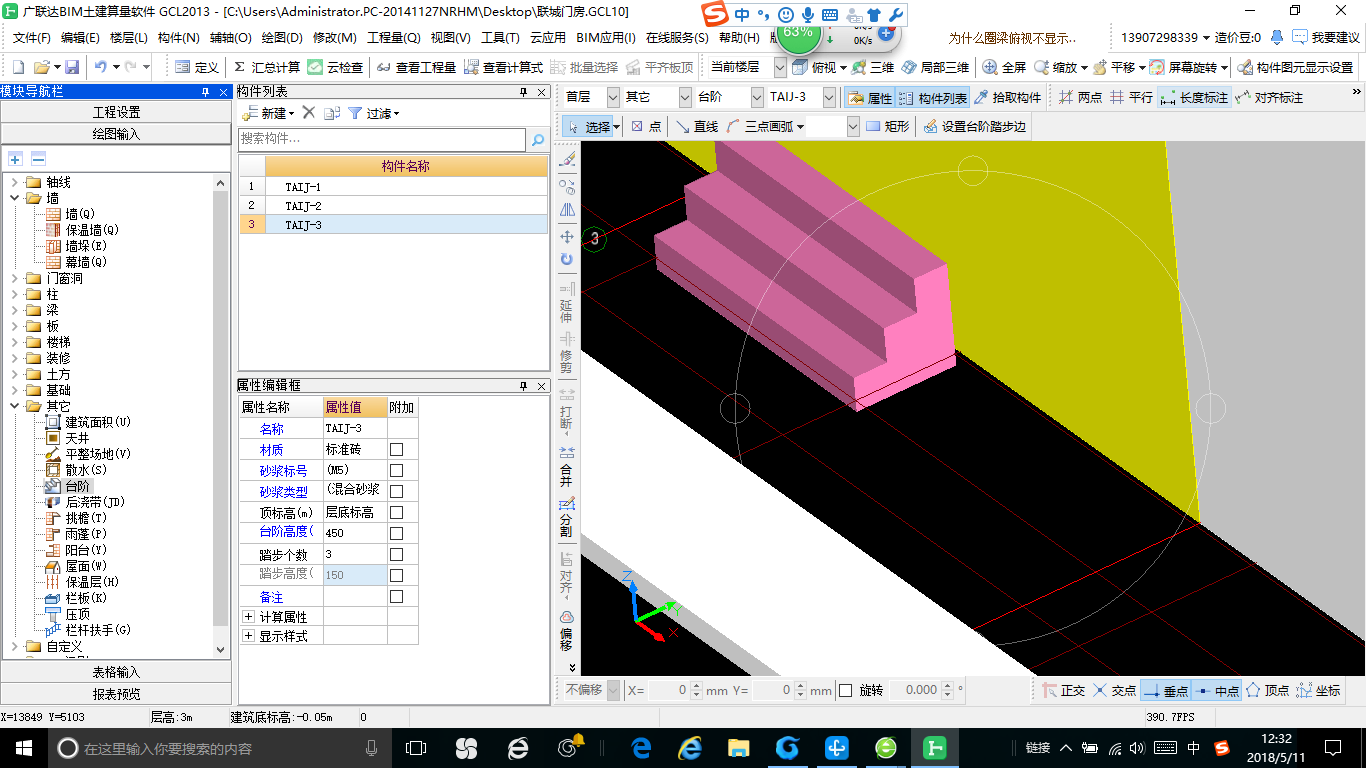Viewport: 1366px width, 768px height.
Task: Open 楼层(L) menu
Action: [x=129, y=38]
